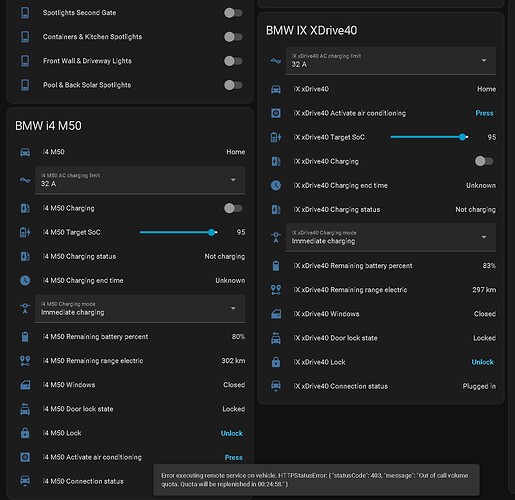The width and height of the screenshot is (515, 500).
Task: Click the car icon for iX xDrive40 Connection status
Action: tap(276, 386)
